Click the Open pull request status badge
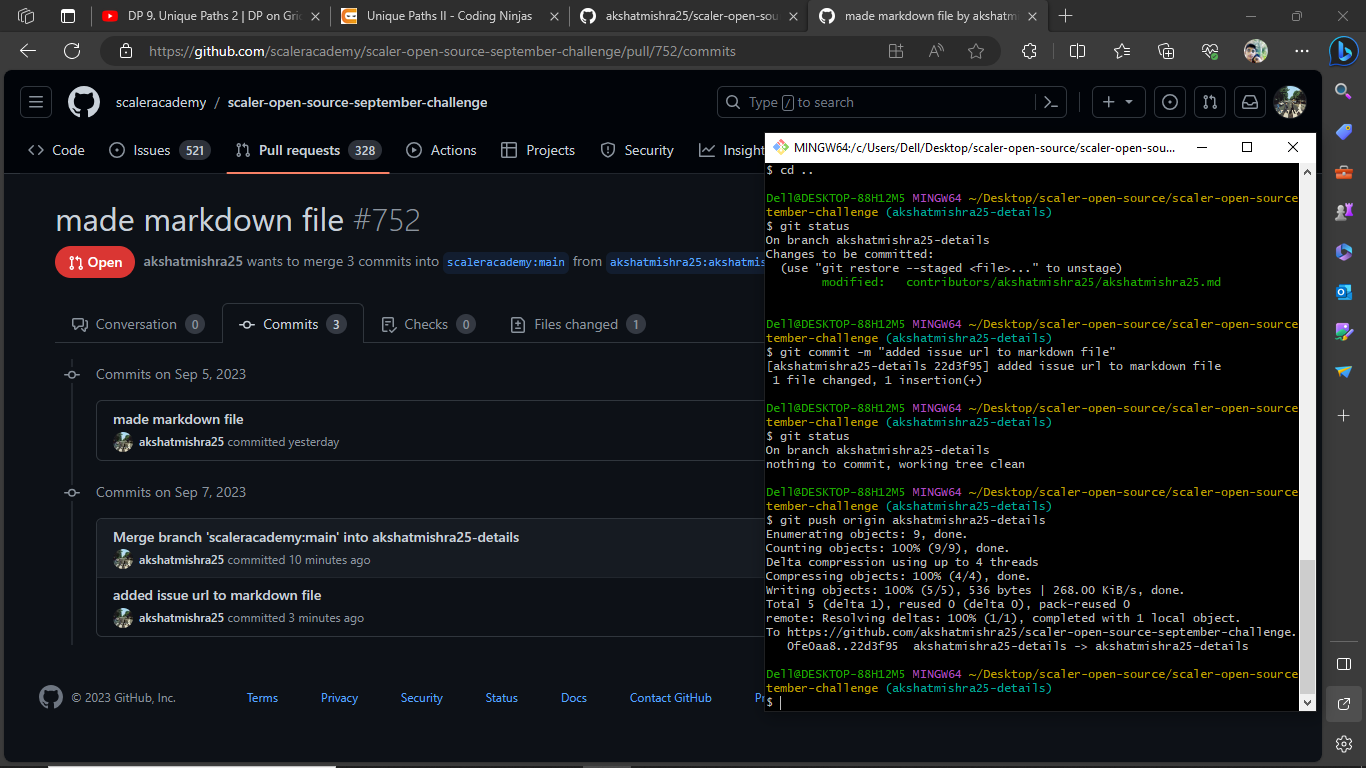1366x768 pixels. click(94, 261)
